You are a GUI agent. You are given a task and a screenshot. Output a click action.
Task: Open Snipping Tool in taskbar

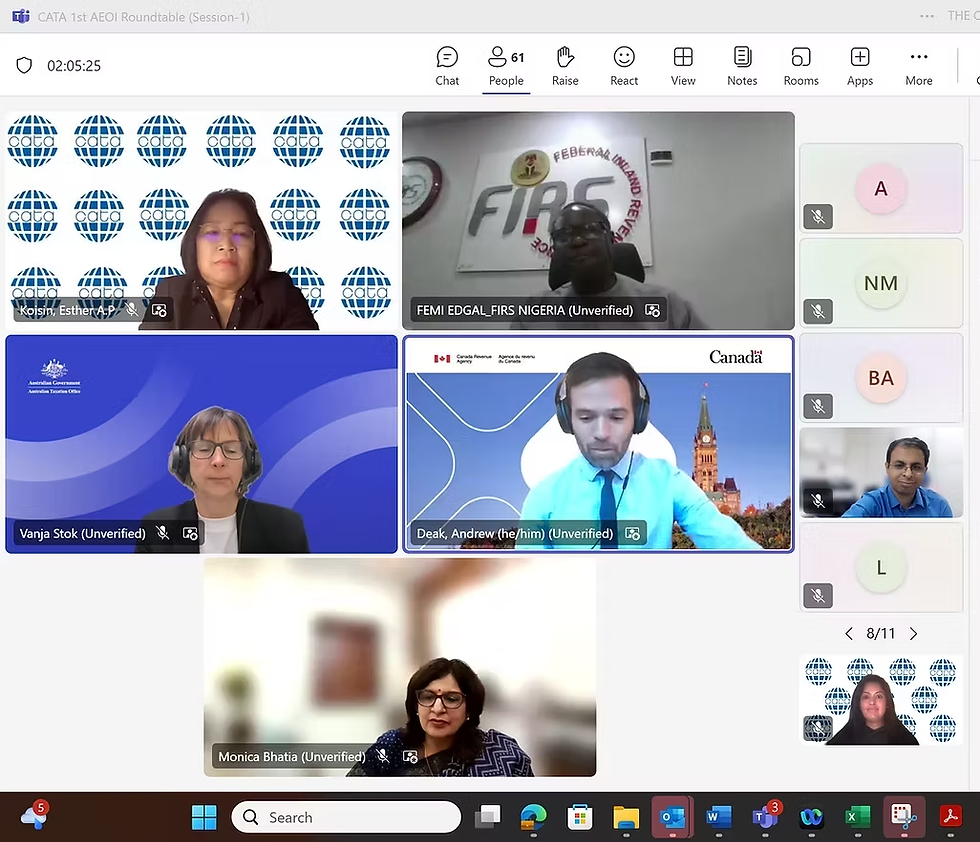(x=904, y=817)
